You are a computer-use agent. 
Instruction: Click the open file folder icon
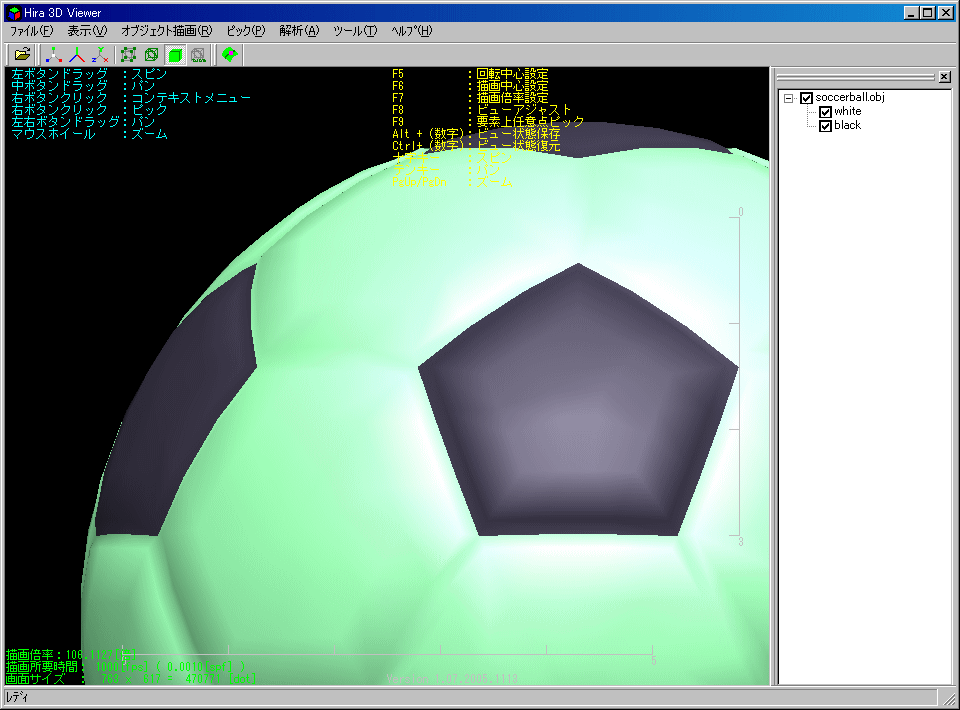click(23, 55)
